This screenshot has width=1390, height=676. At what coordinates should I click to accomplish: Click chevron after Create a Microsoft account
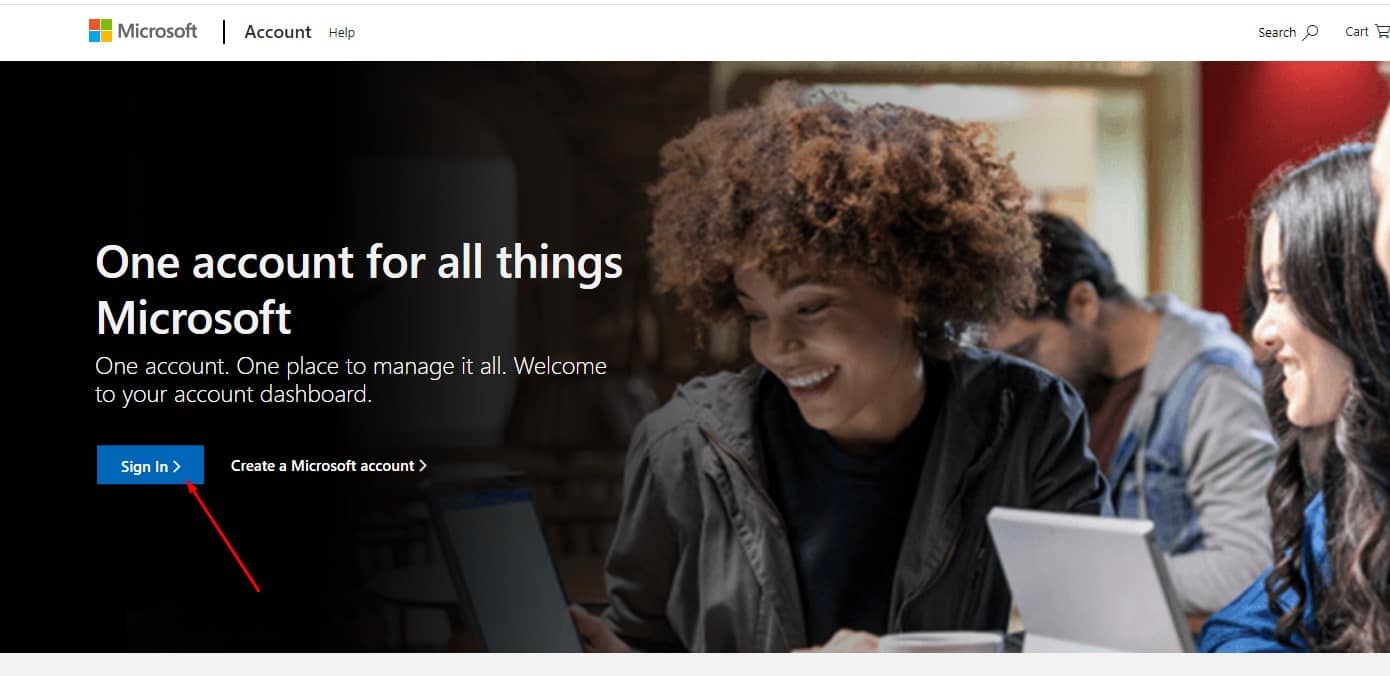[x=423, y=466]
